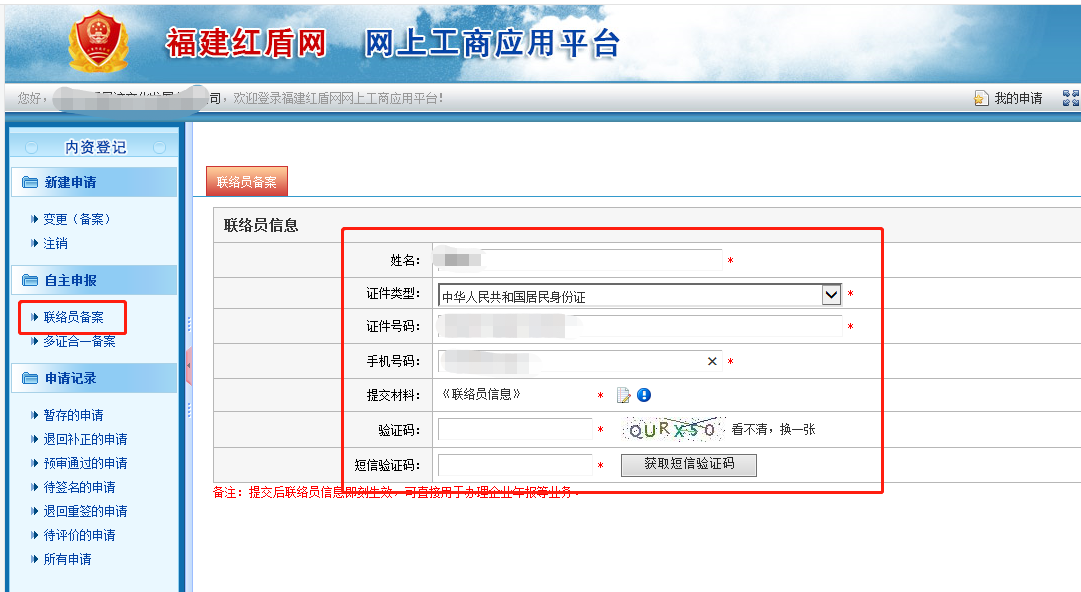Open 待评价的申请 list

coord(79,535)
